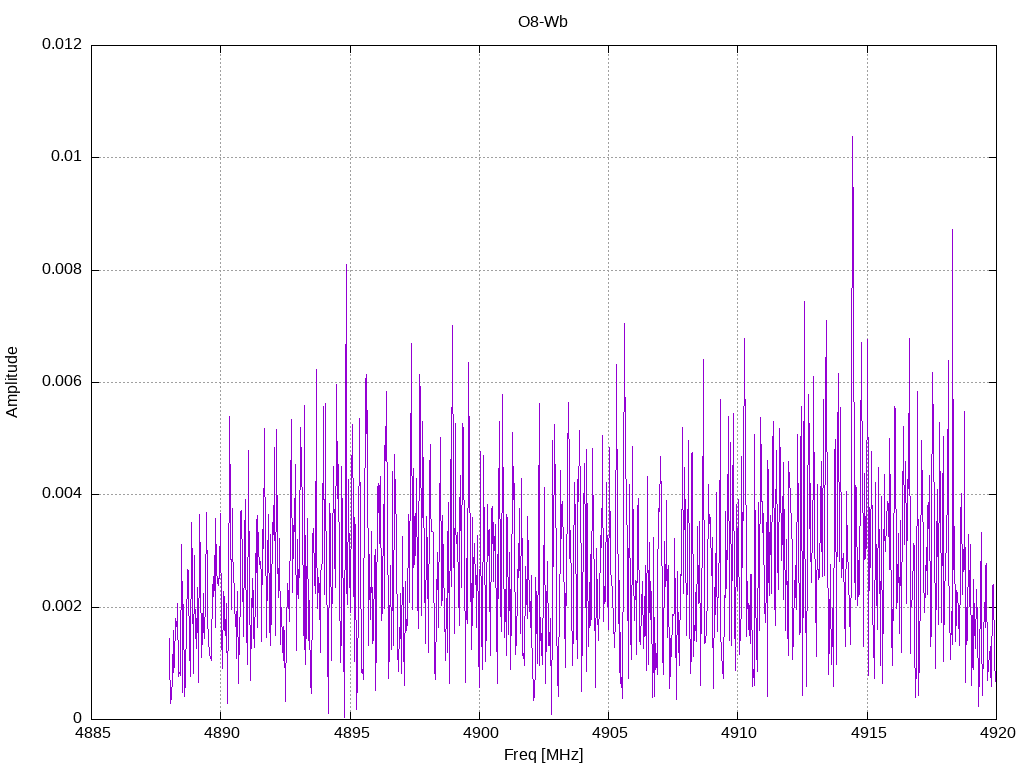
Task: Click the Amplitude y-axis label
Action: click(12, 382)
